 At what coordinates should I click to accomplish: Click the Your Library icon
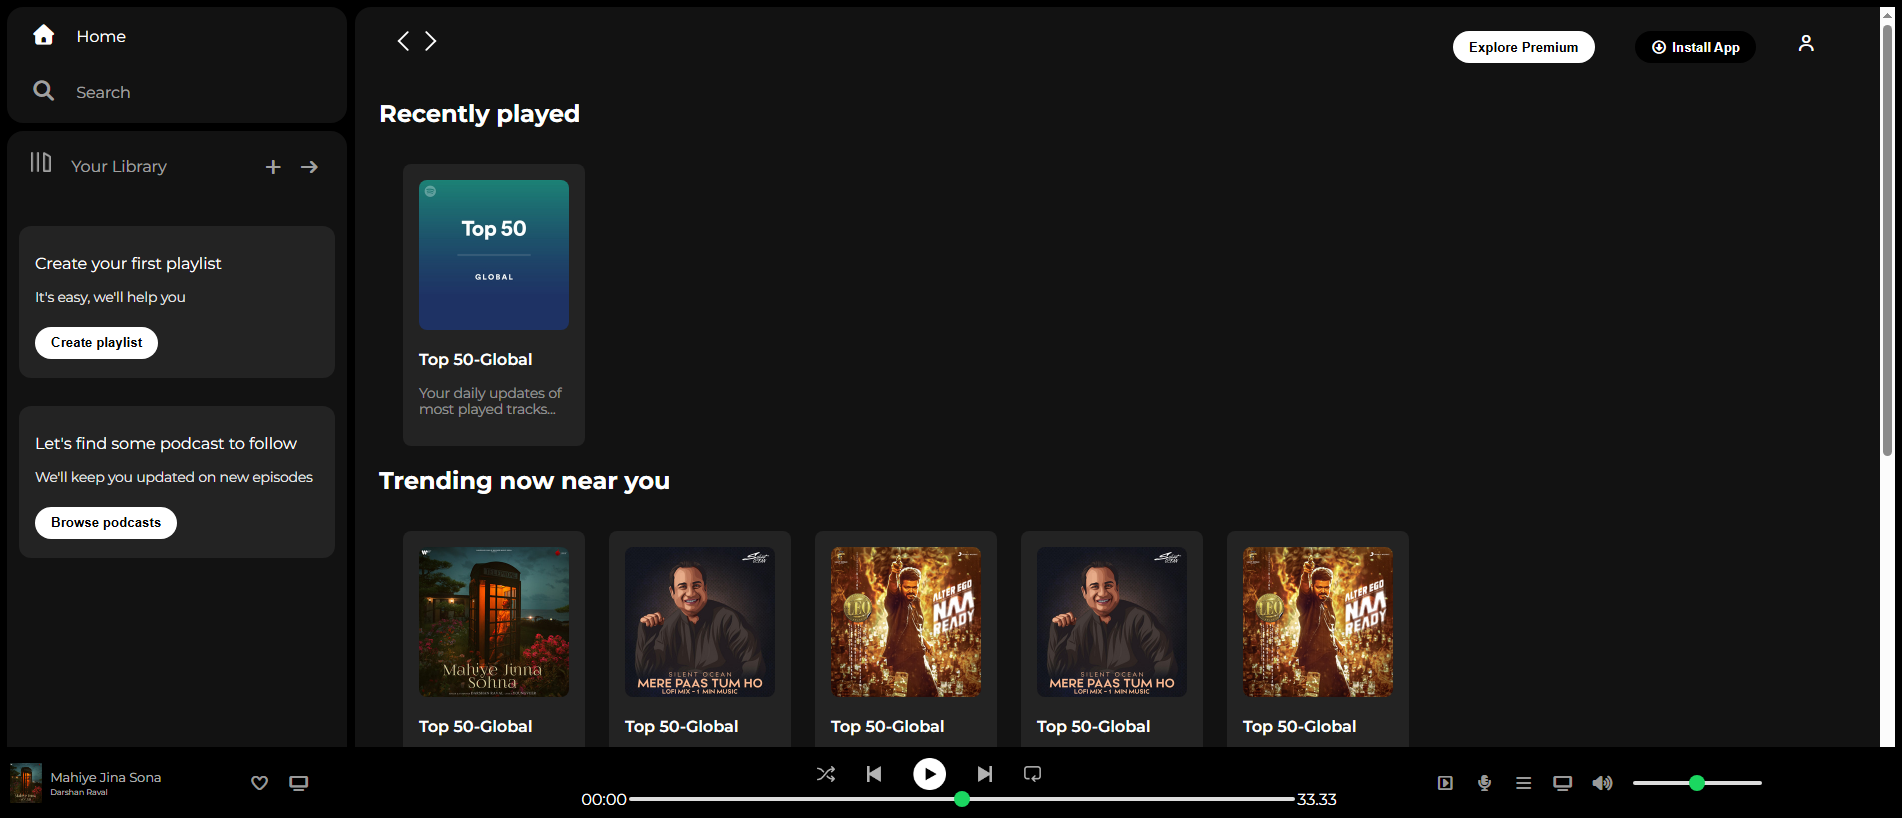41,162
